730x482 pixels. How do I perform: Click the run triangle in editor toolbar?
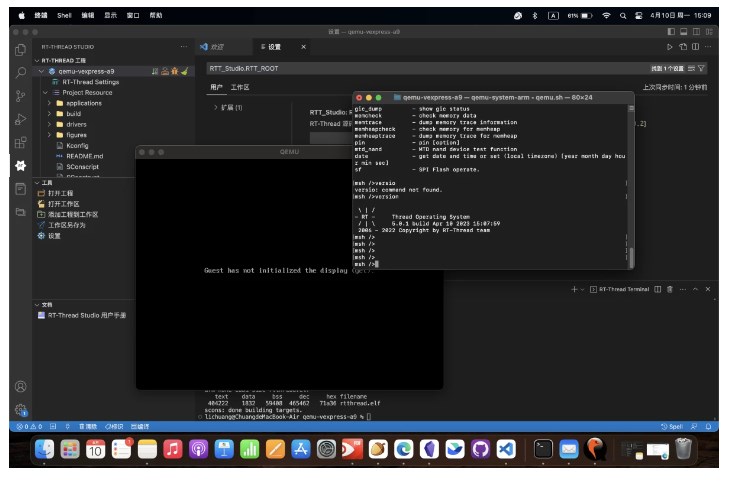(x=669, y=47)
